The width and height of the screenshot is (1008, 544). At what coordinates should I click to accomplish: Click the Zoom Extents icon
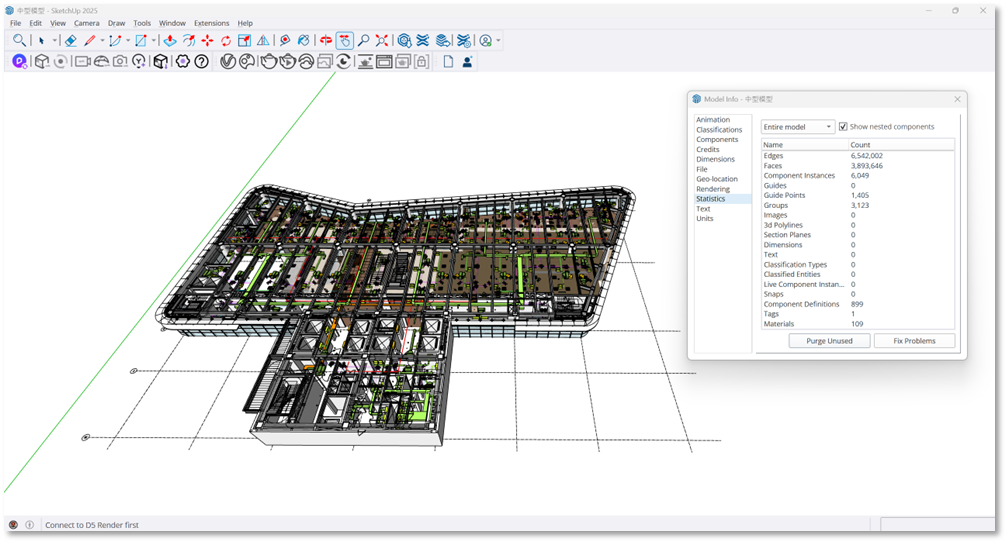(x=382, y=41)
